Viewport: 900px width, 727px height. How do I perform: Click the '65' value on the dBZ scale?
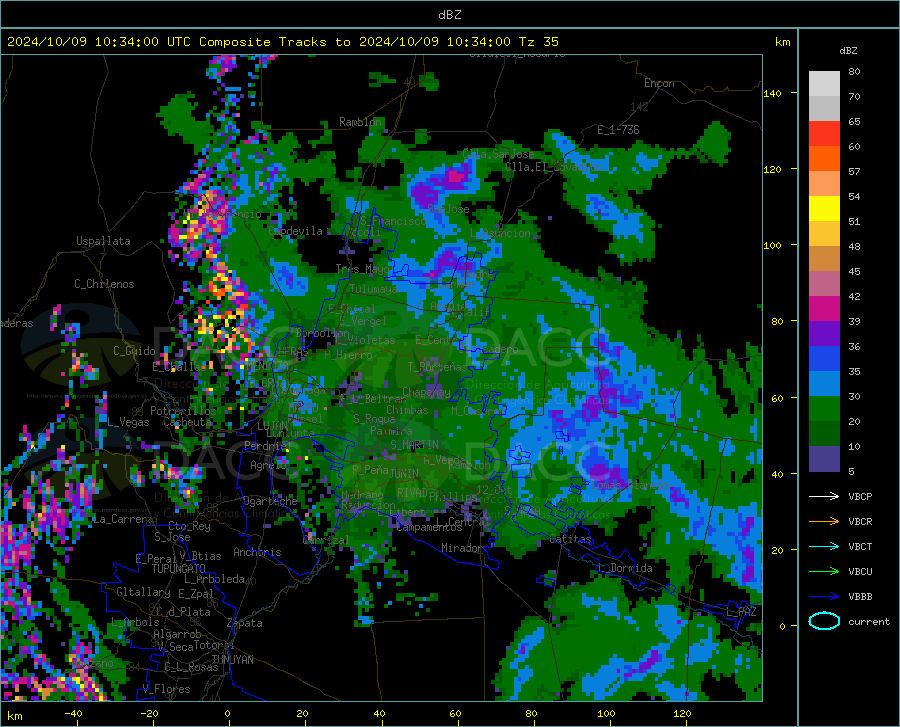click(x=854, y=121)
